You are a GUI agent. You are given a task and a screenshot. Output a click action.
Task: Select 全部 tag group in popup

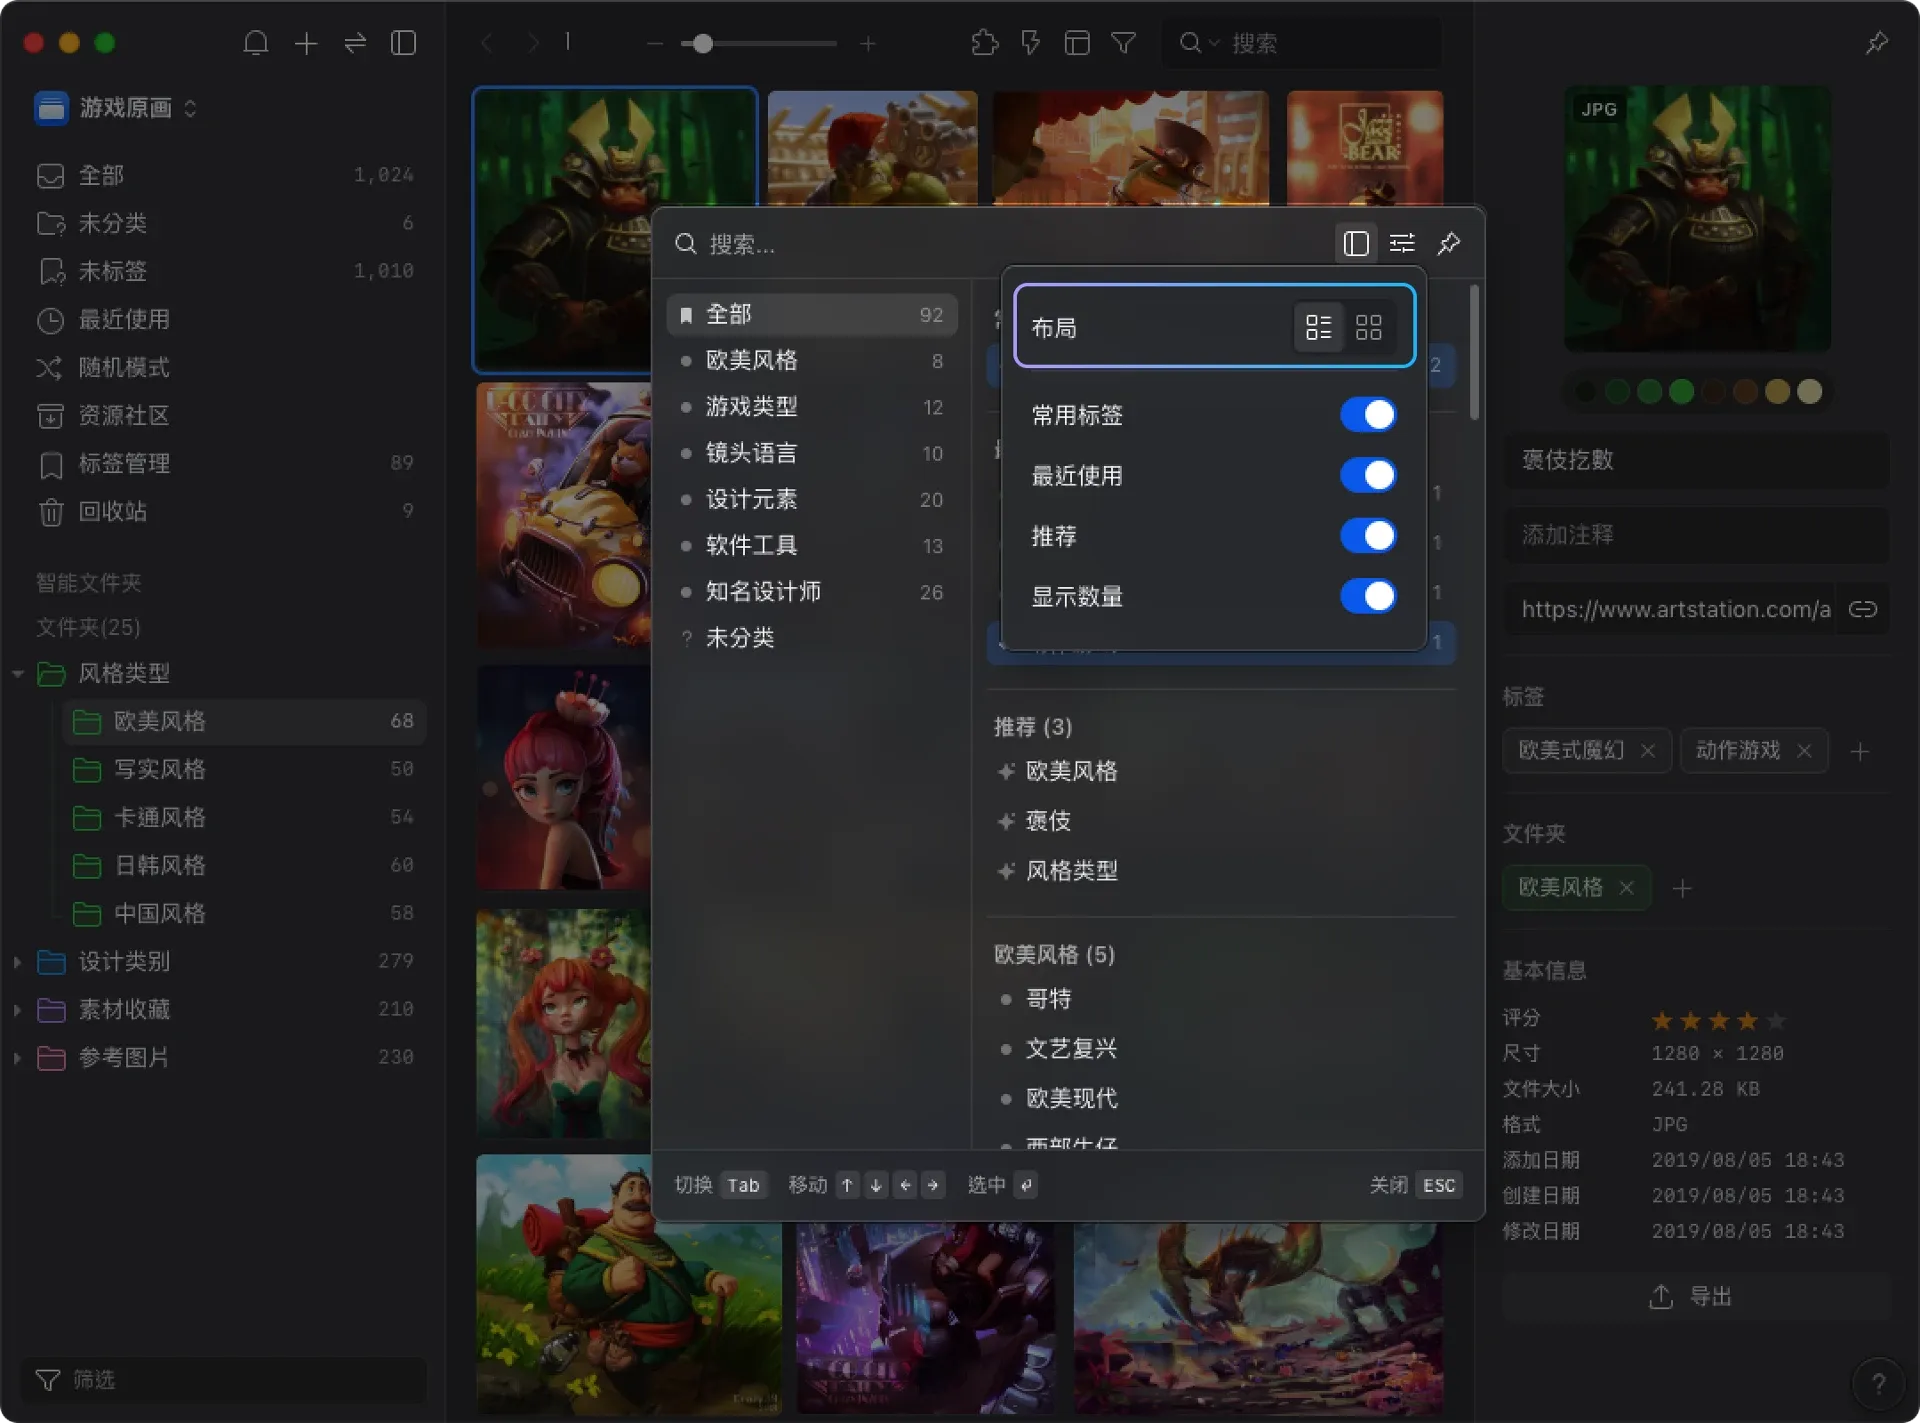812,314
